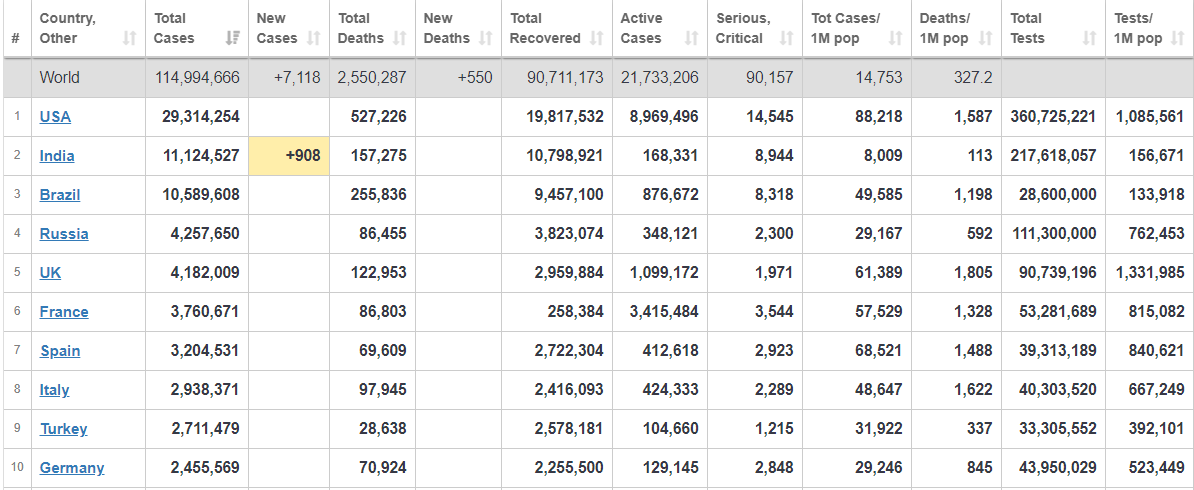Click Active Cases sort arrows icon

click(x=691, y=39)
